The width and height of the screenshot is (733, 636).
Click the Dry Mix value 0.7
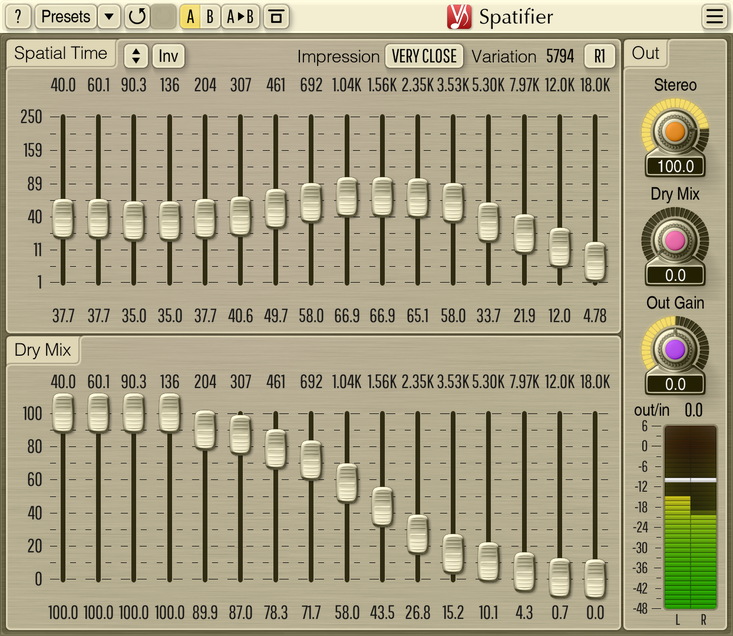[x=560, y=613]
